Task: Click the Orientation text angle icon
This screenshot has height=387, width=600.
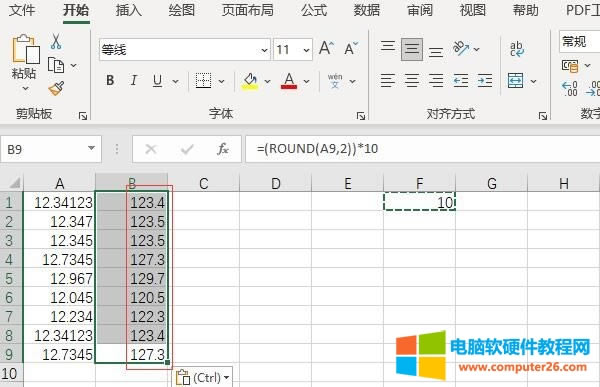Action: point(461,48)
